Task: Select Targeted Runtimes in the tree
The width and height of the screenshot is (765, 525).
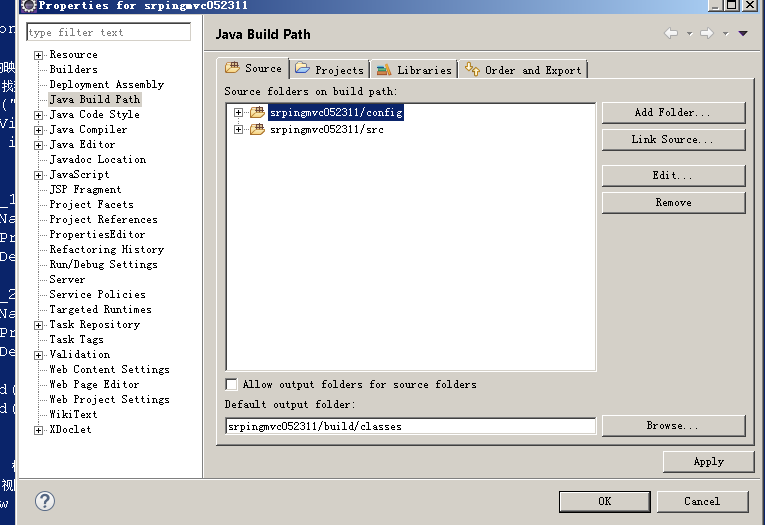Action: [x=101, y=309]
